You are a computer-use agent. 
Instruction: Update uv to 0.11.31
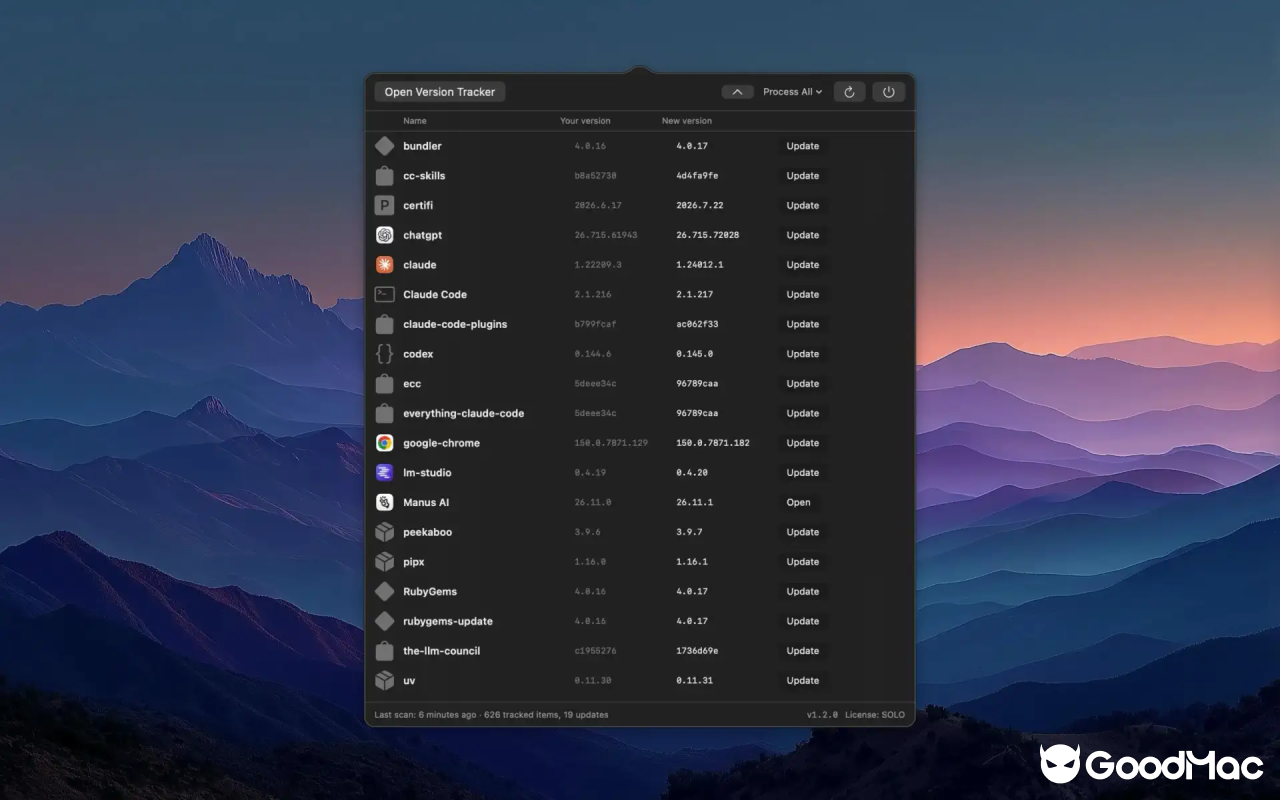click(803, 680)
